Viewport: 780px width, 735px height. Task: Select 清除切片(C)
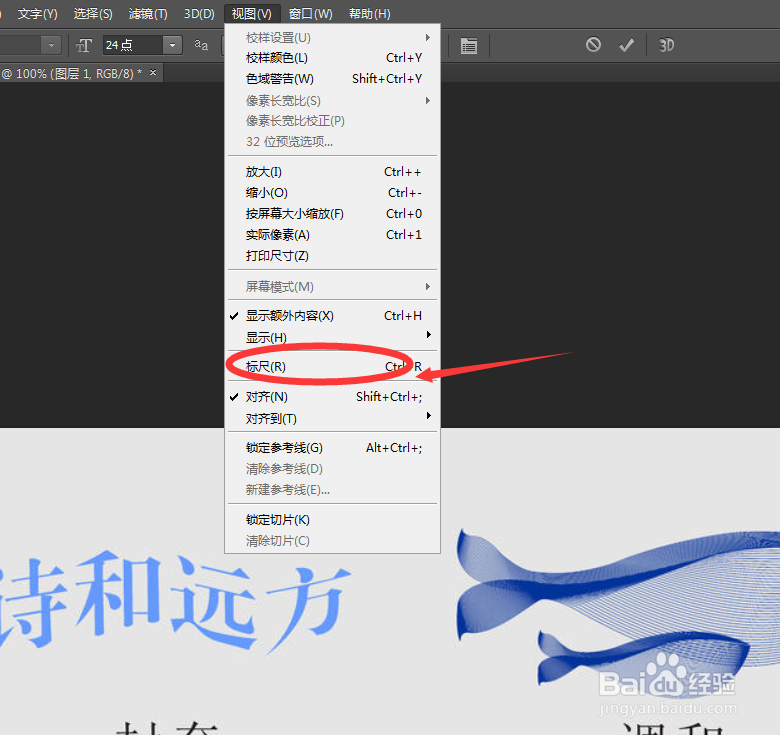coord(332,541)
